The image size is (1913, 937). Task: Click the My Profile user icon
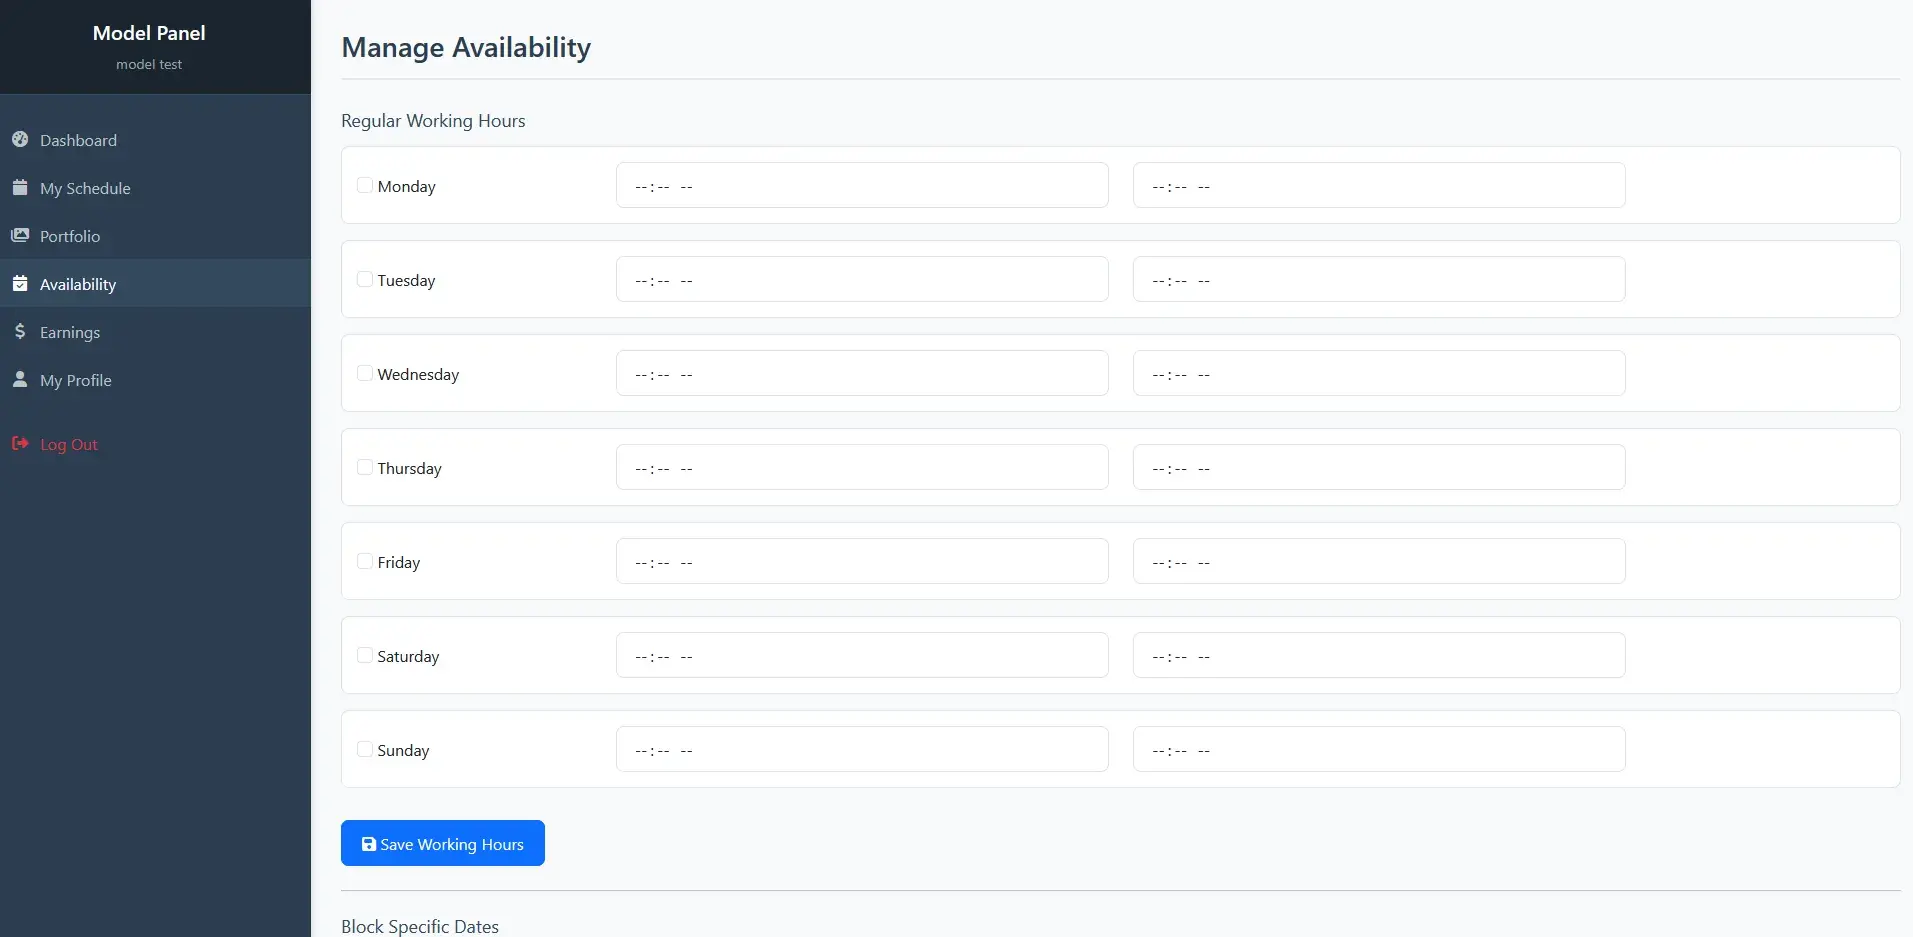pos(20,379)
